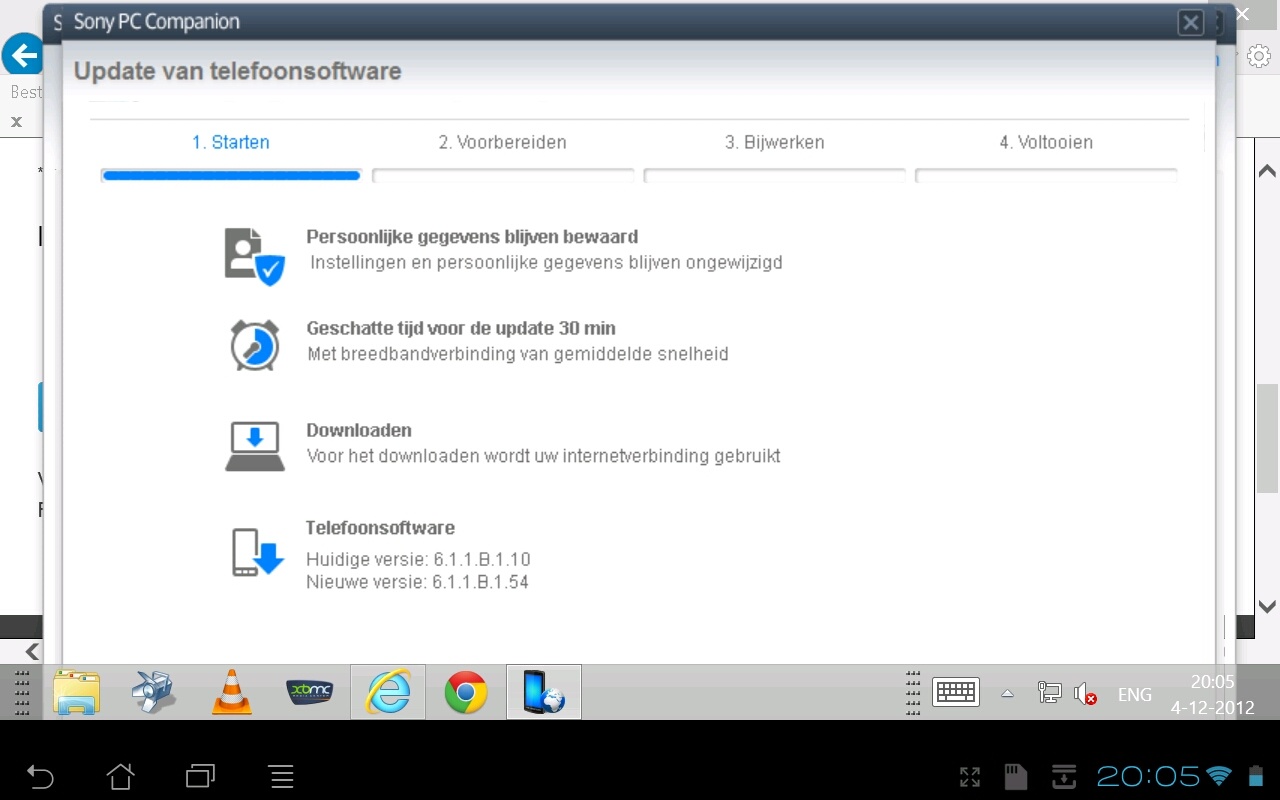Click 'Instellingen en persoonlijke gegevens blijven ongewijzigd'

(x=546, y=263)
